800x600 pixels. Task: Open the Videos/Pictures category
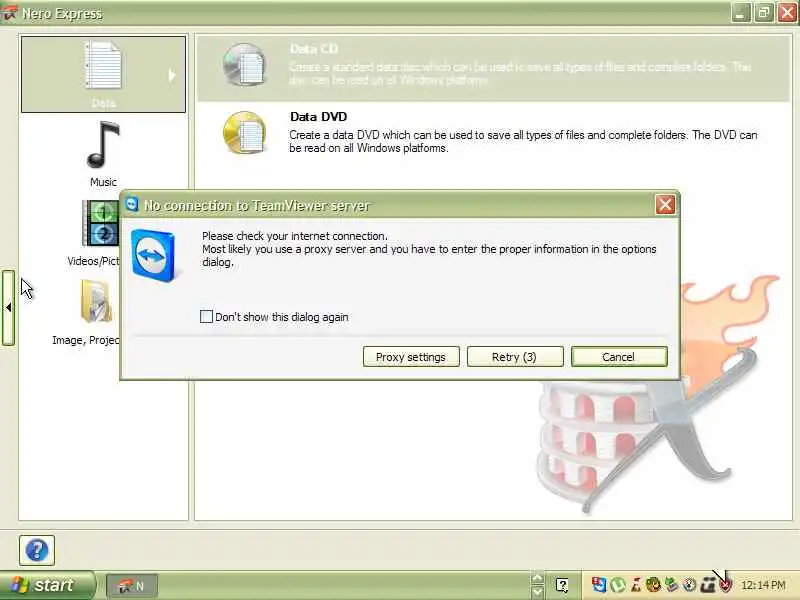(x=100, y=223)
